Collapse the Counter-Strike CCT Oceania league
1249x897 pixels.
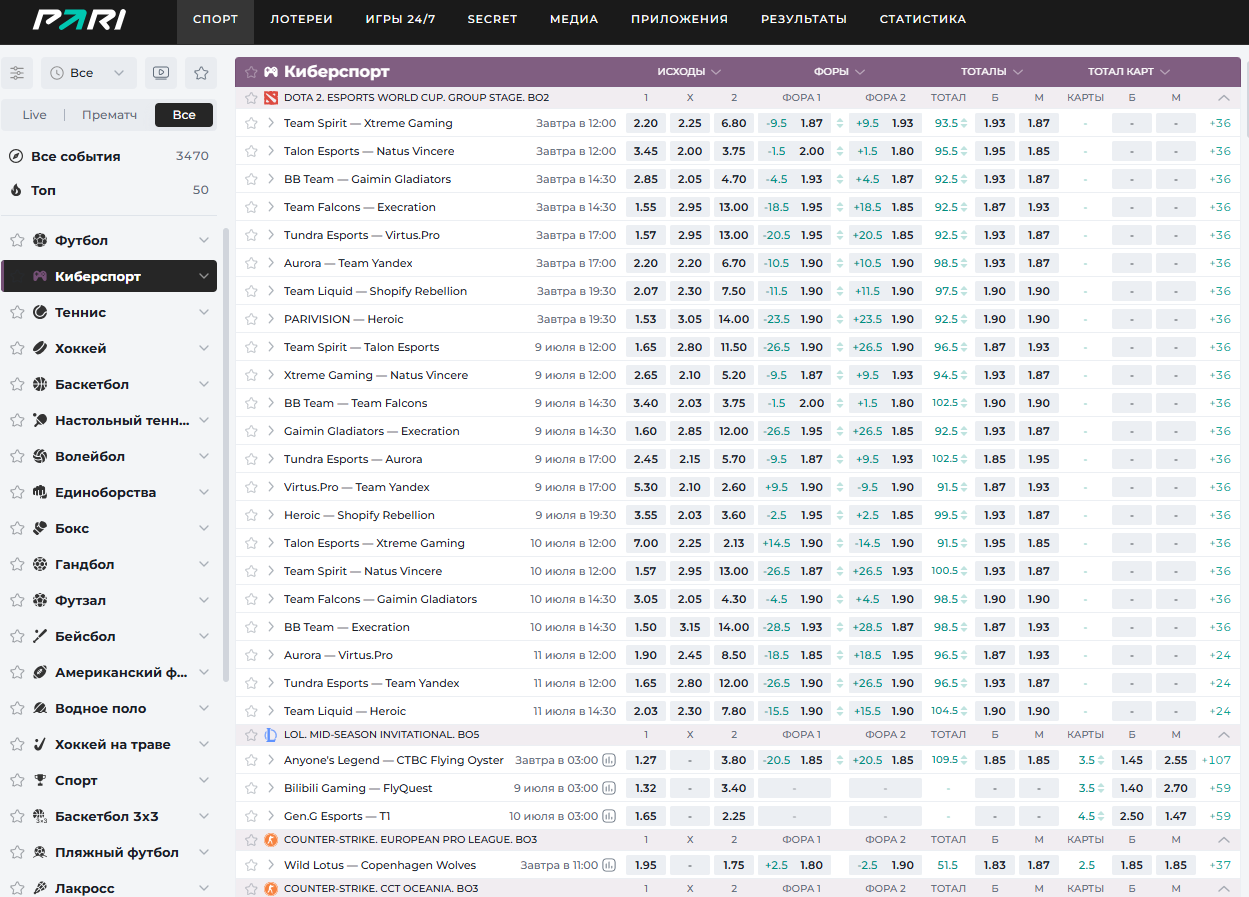point(1224,889)
